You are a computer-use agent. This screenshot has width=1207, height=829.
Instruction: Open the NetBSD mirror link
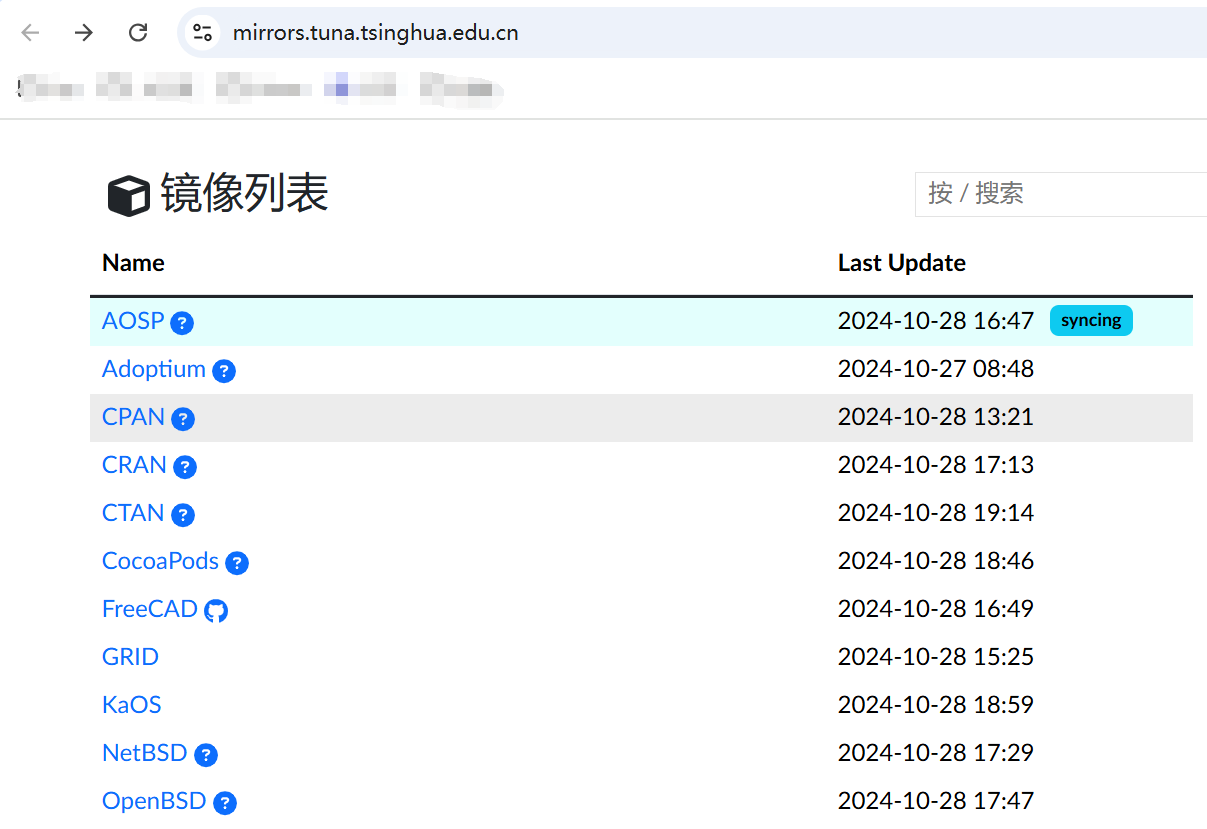click(x=145, y=753)
